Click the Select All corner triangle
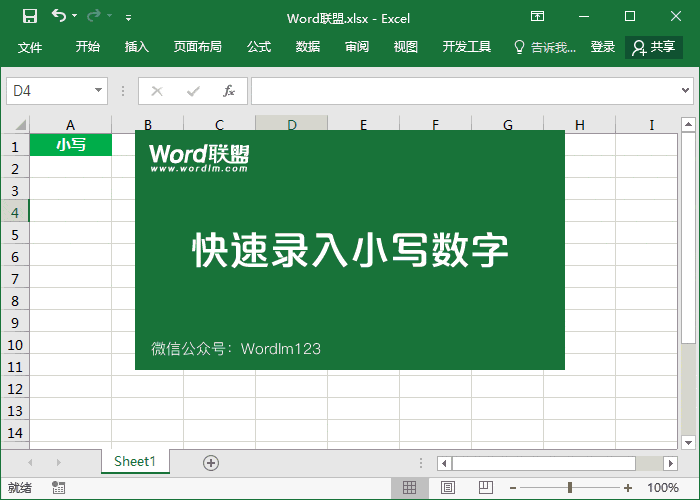700x500 pixels. pyautogui.click(x=20, y=125)
